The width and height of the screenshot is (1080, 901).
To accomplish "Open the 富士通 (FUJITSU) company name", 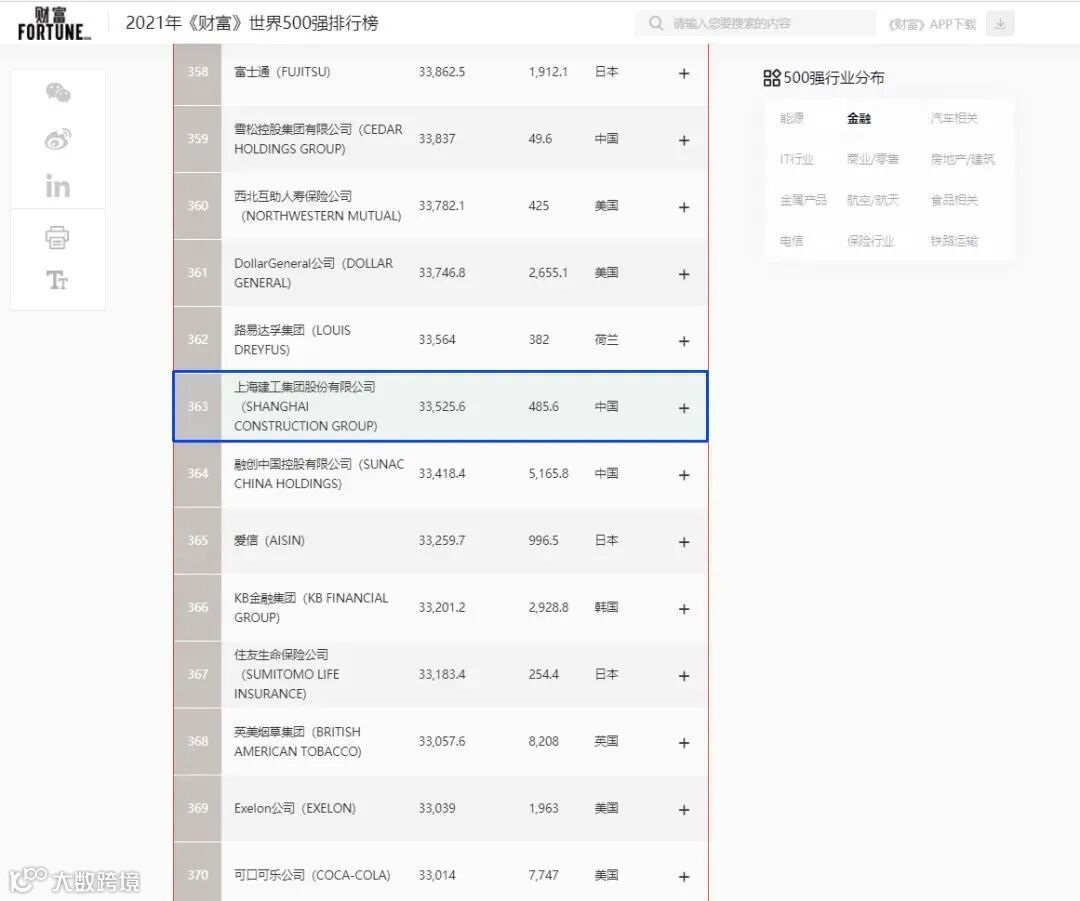I will [x=282, y=72].
